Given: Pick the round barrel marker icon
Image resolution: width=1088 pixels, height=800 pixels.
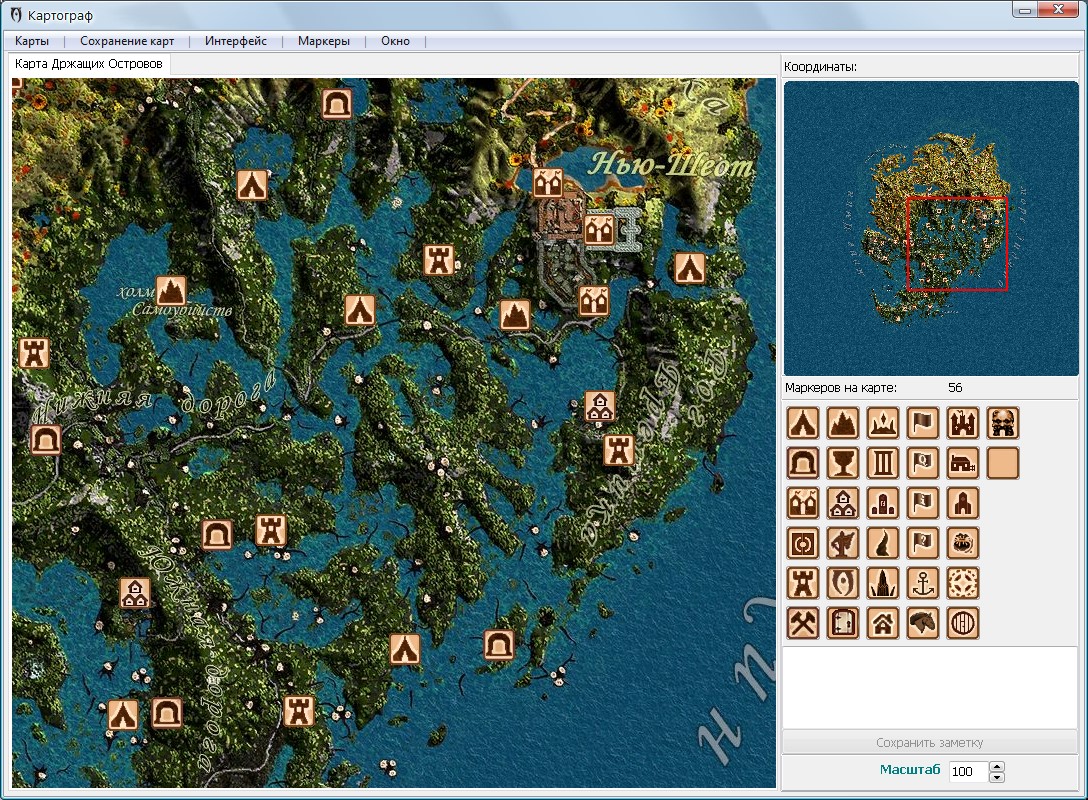Looking at the screenshot, I should click(963, 623).
